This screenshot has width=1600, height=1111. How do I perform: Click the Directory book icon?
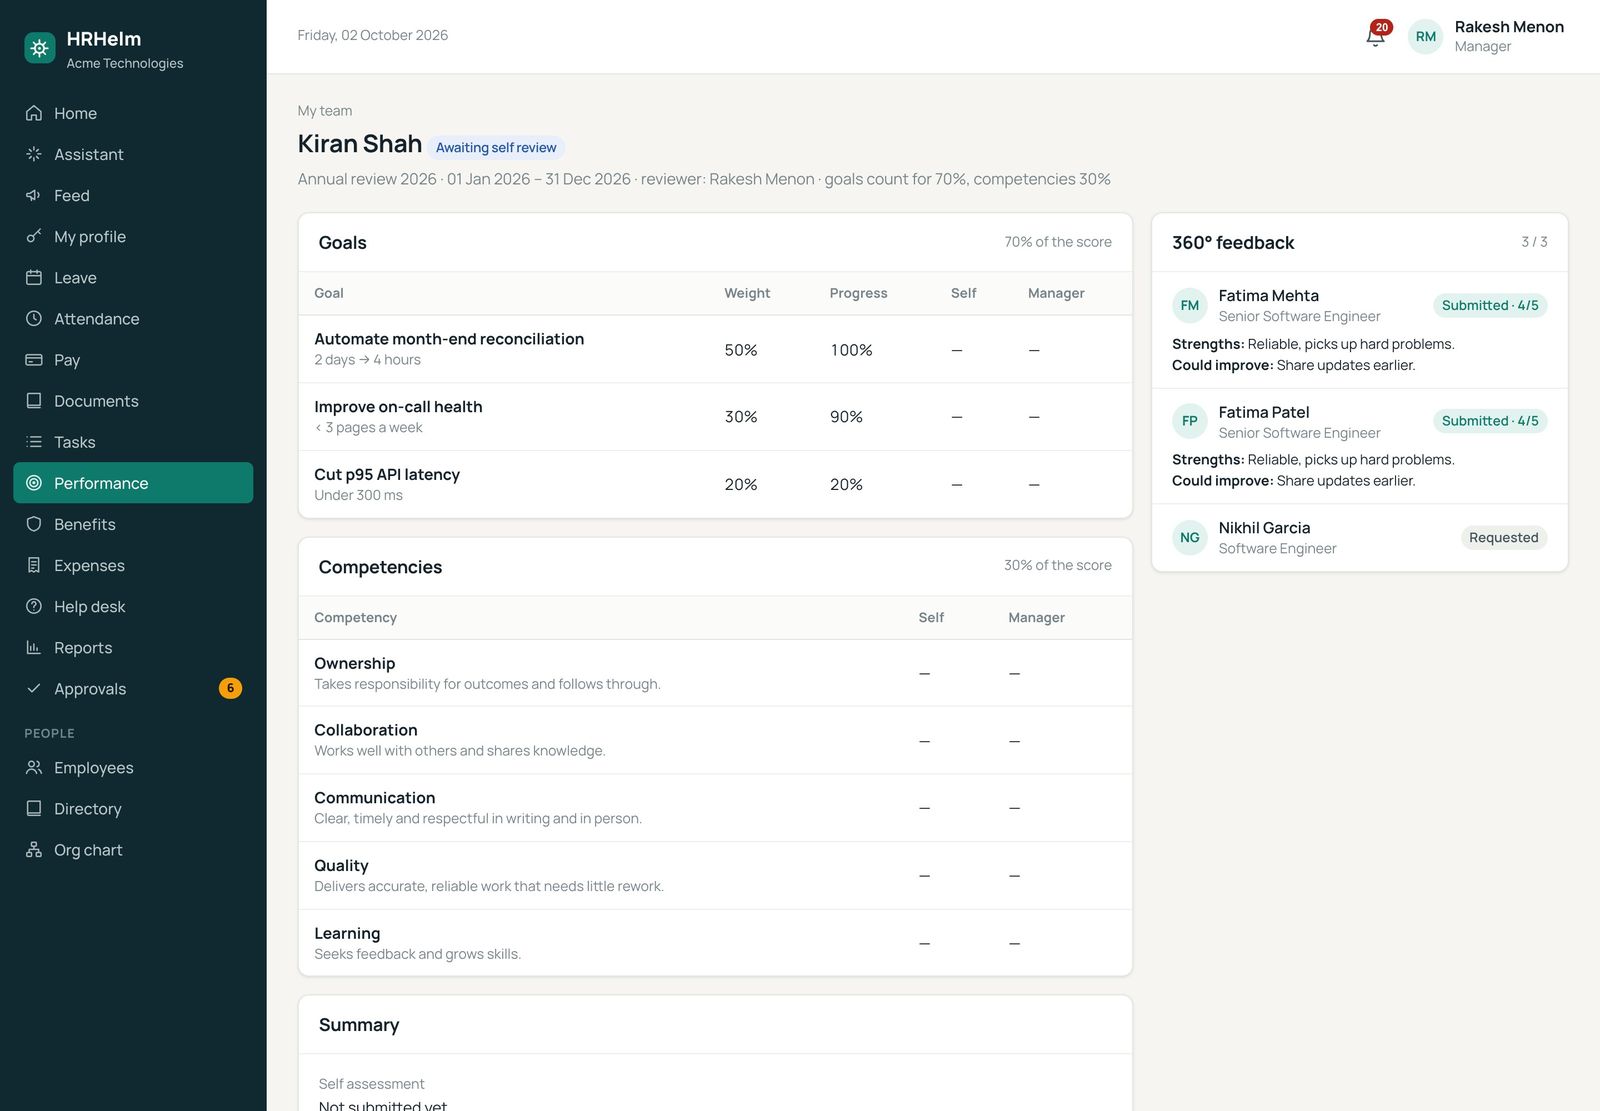tap(34, 808)
